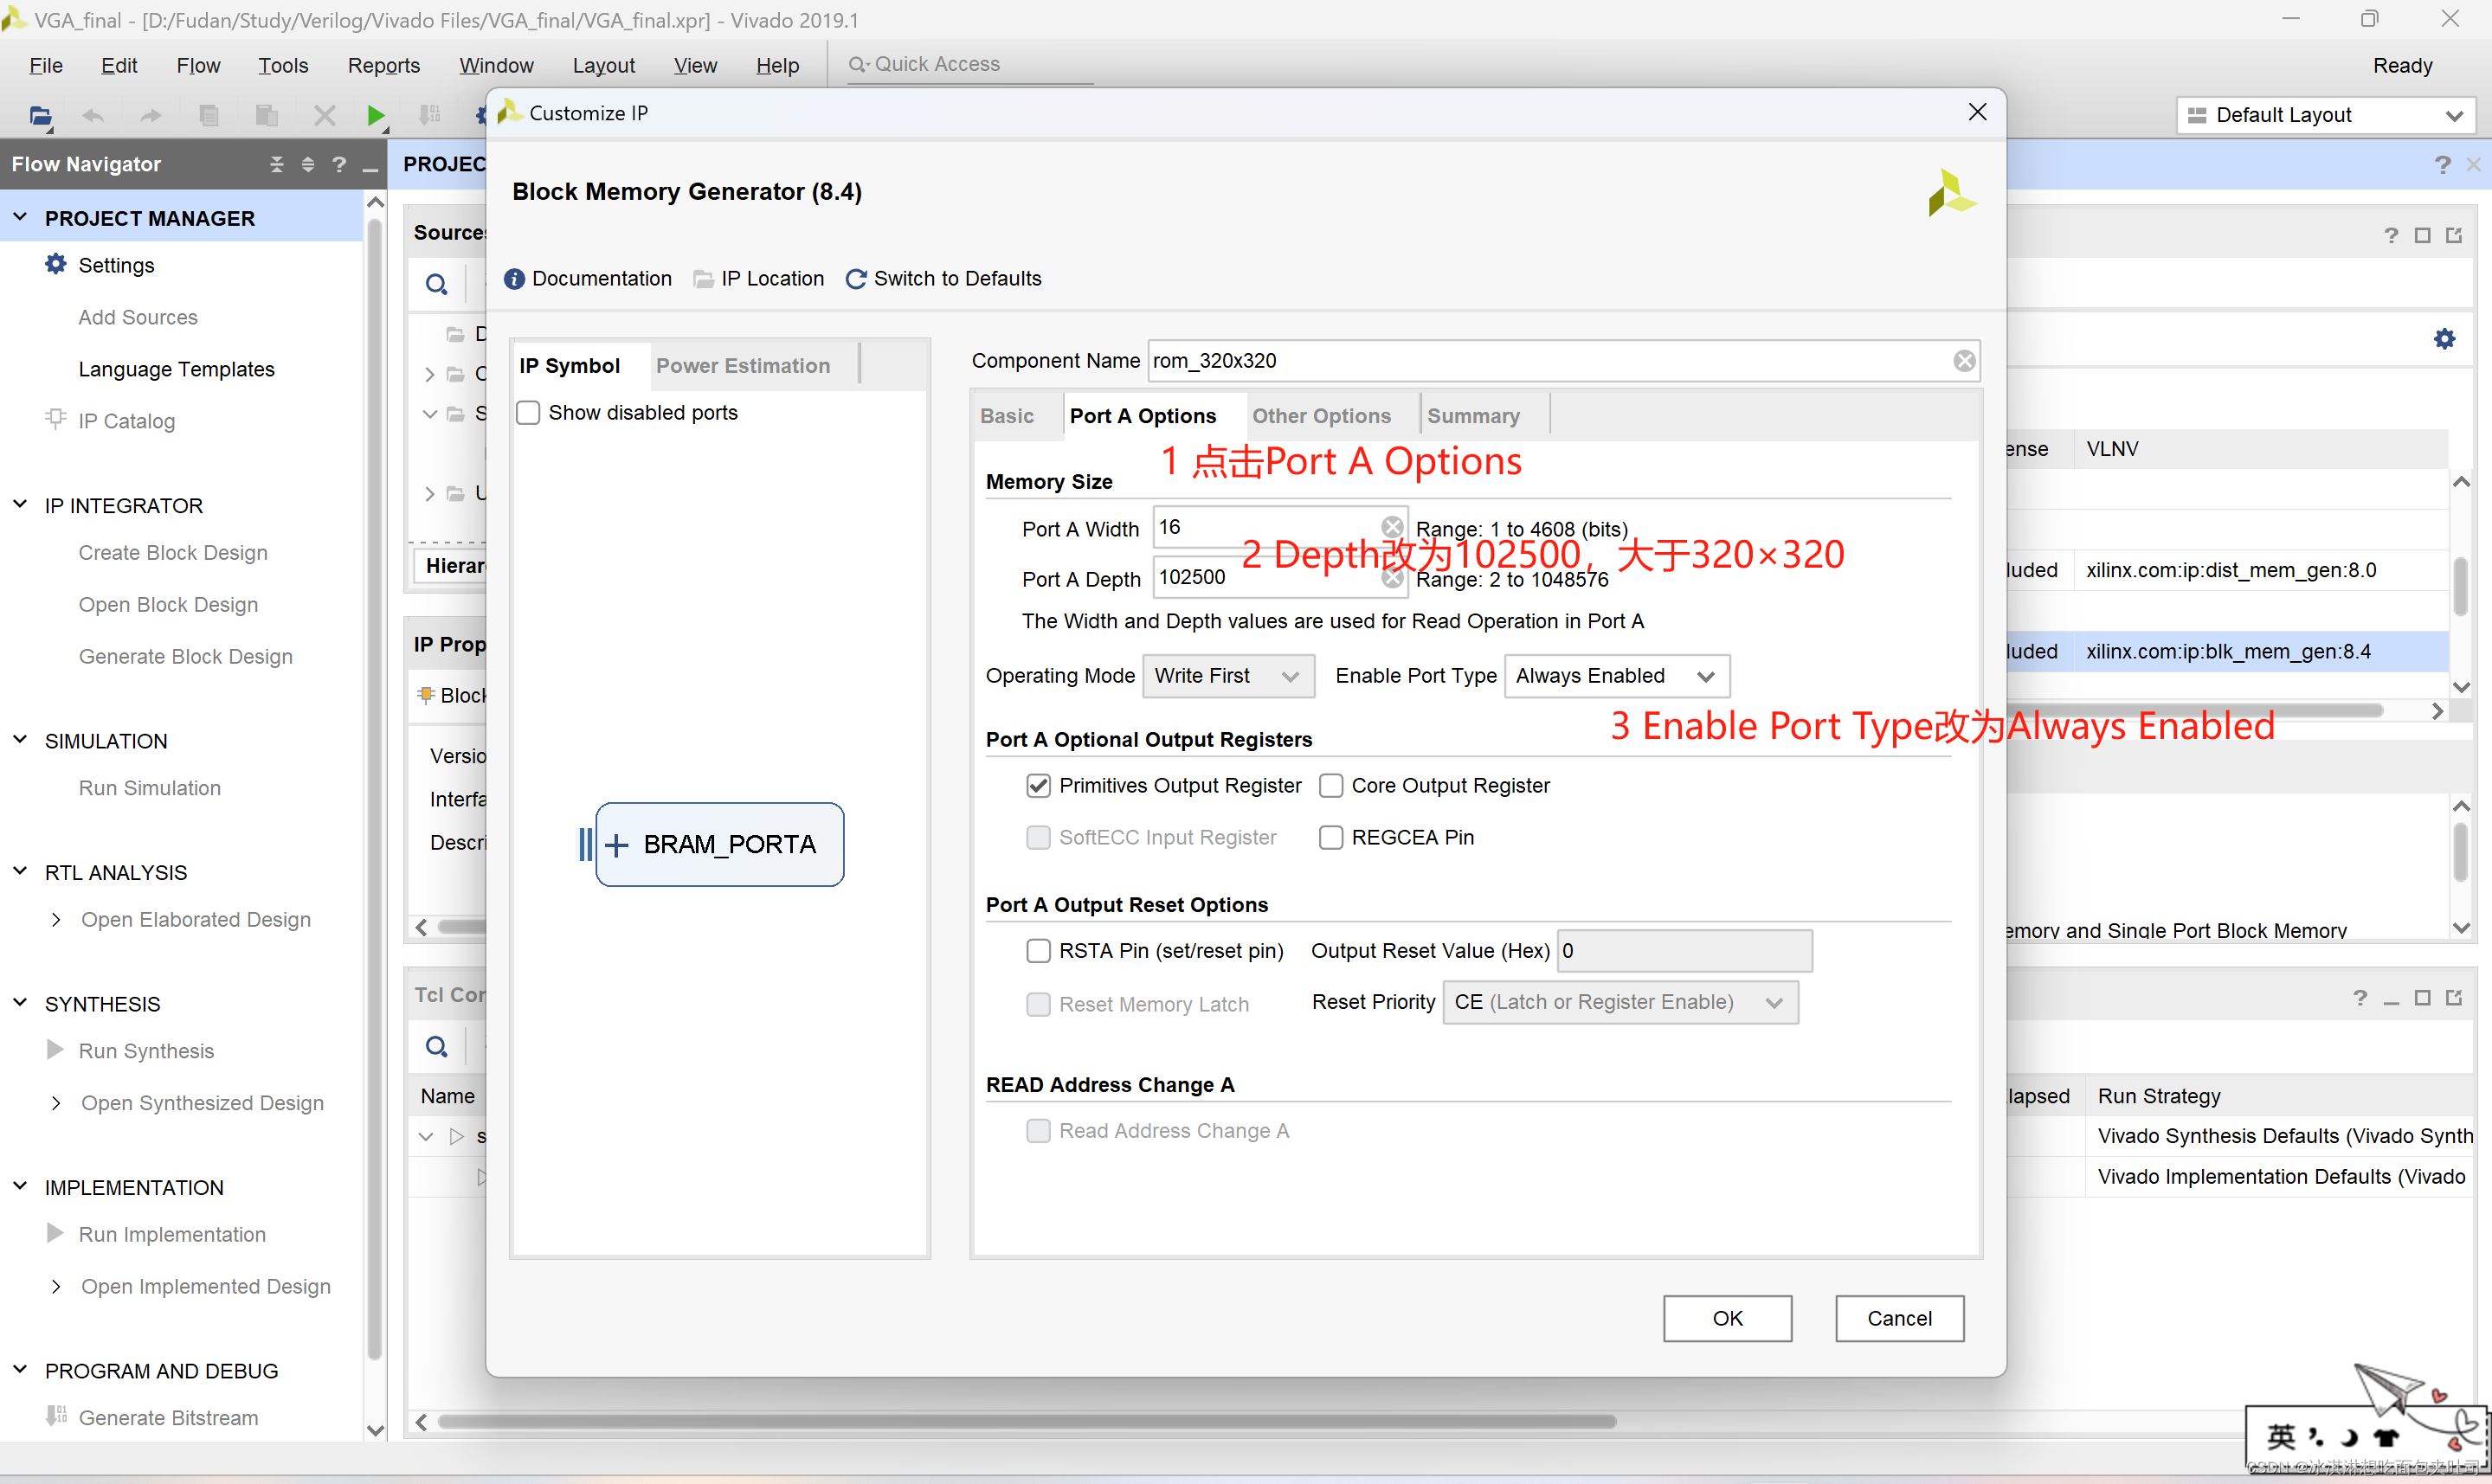Click the Paste icon in toolbar
The height and width of the screenshot is (1484, 2492).
(x=266, y=116)
